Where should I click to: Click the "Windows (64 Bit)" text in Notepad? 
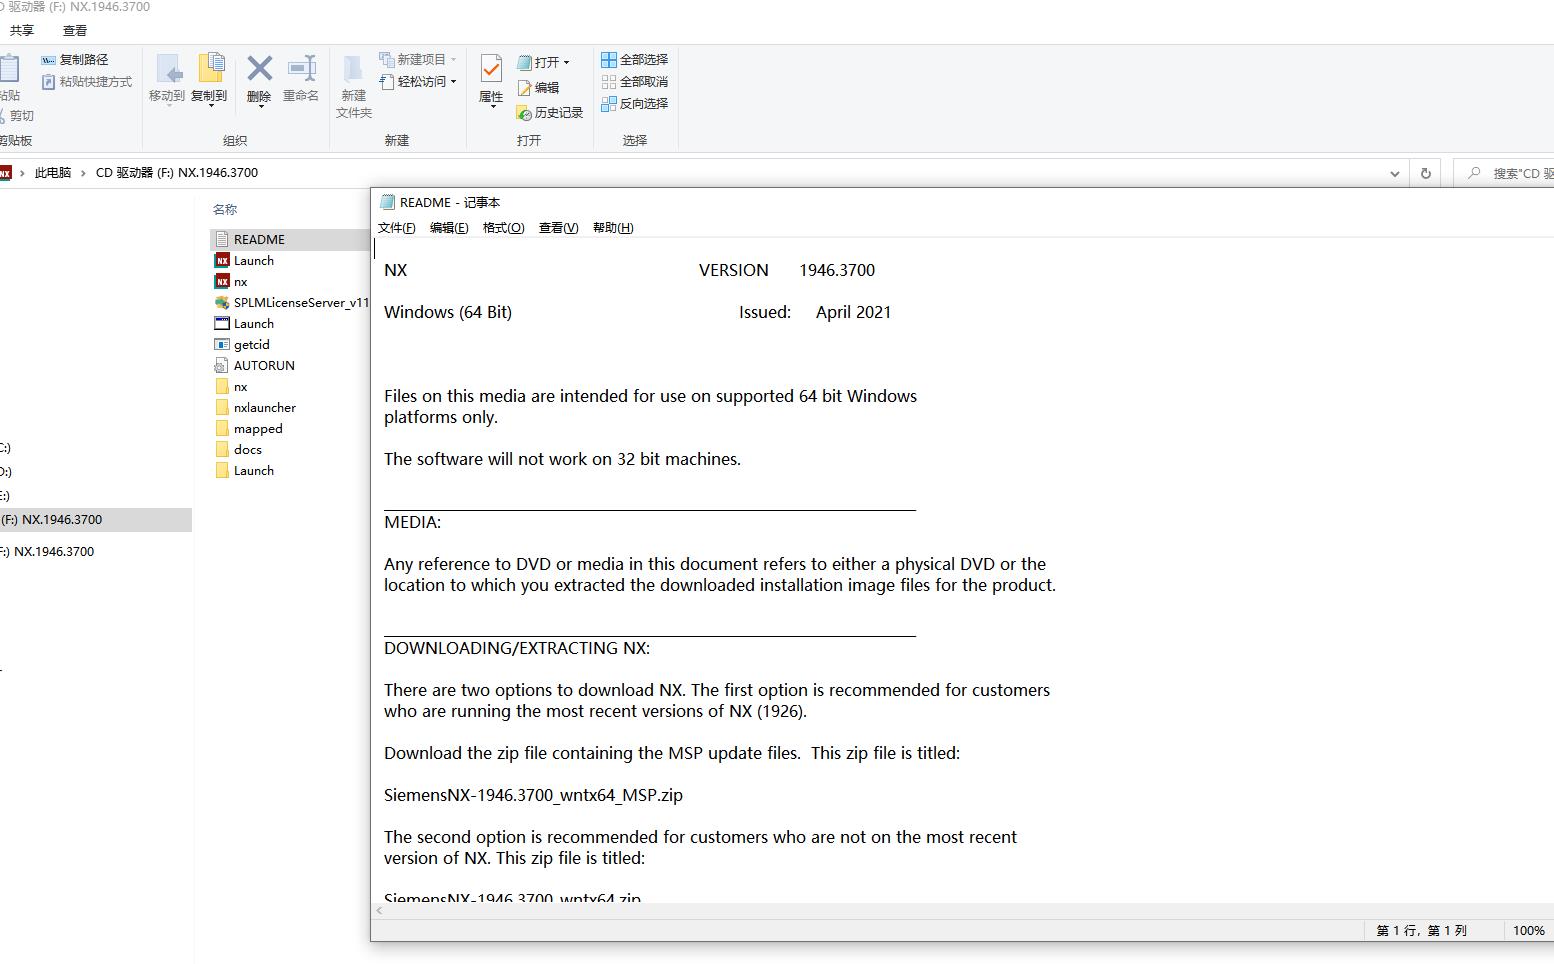click(x=448, y=313)
